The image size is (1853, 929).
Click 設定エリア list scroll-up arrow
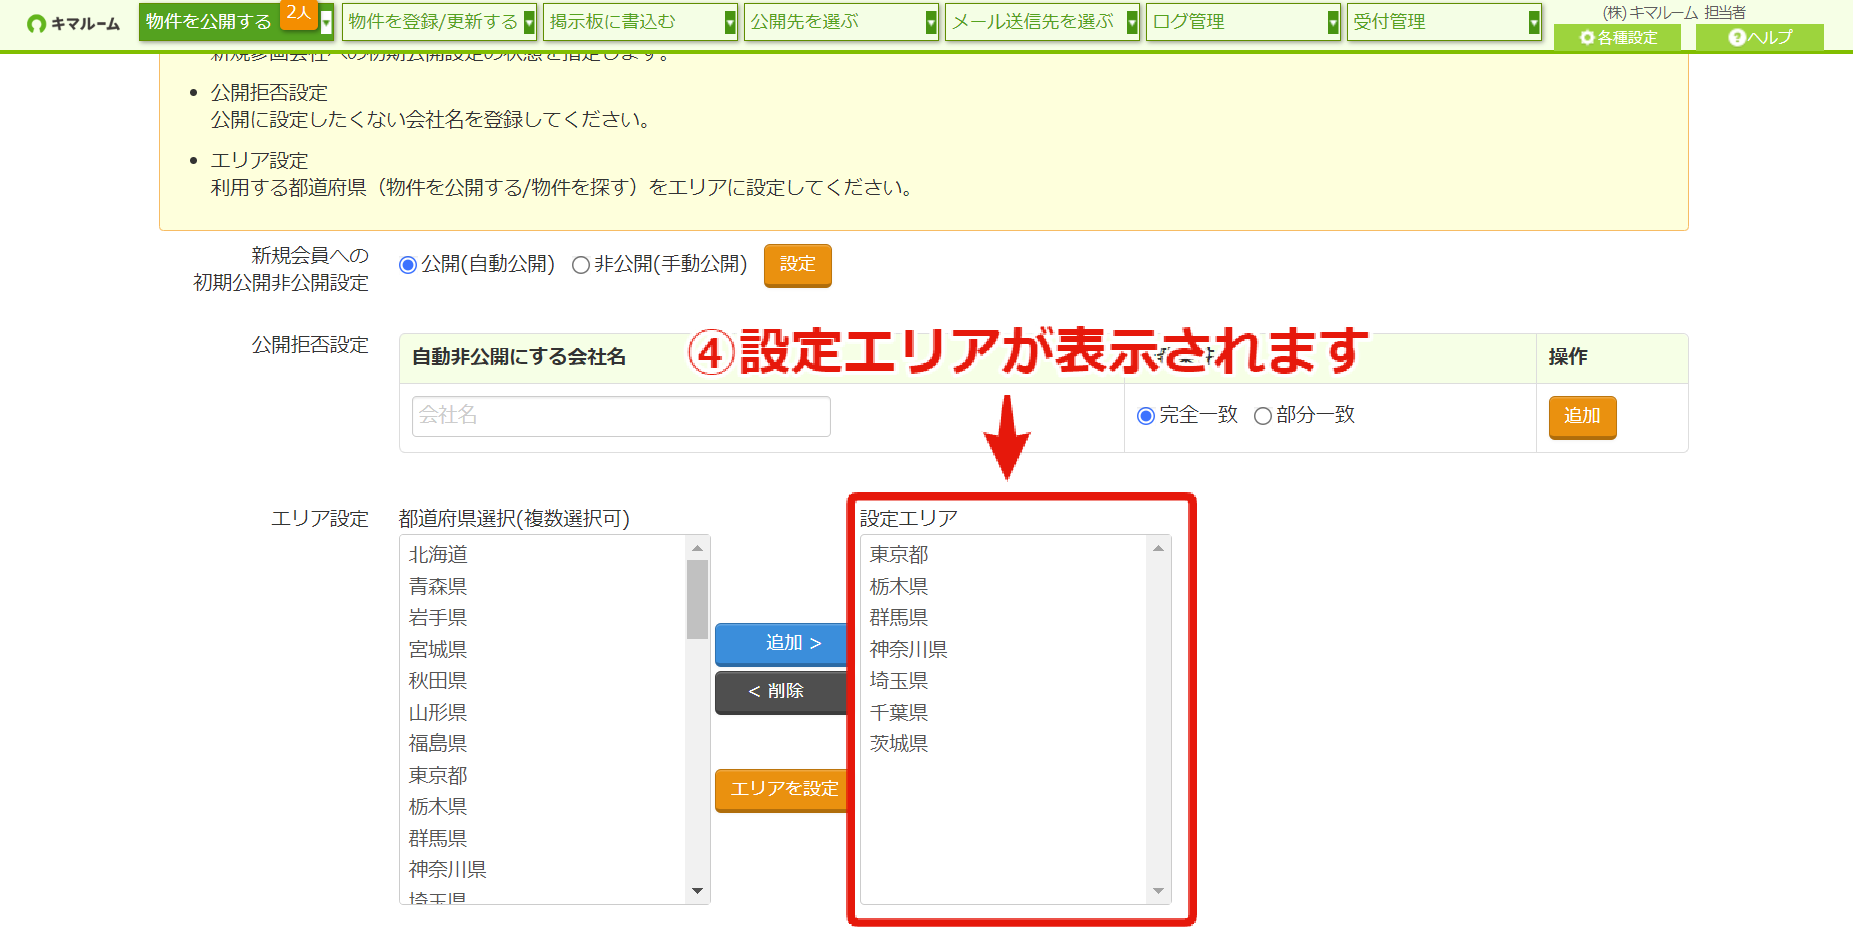(x=1158, y=548)
